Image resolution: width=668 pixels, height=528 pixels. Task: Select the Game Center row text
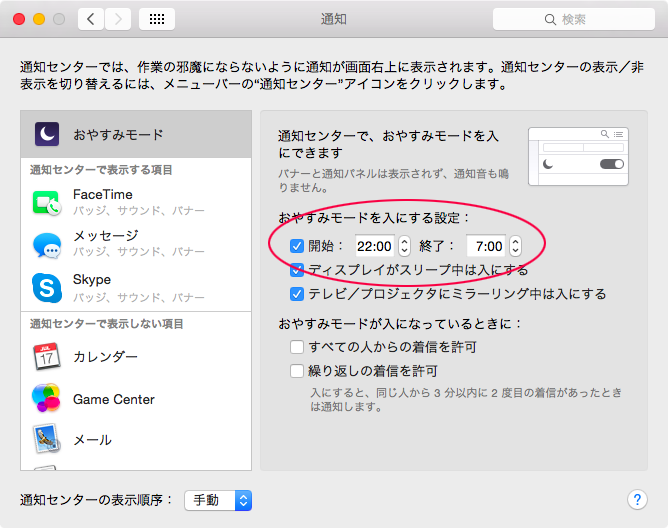[x=114, y=399]
